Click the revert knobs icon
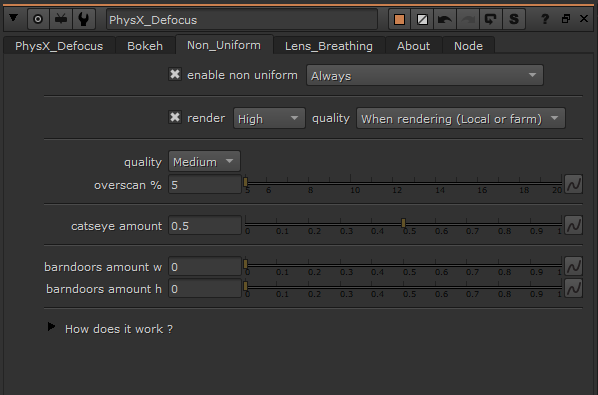 point(490,19)
